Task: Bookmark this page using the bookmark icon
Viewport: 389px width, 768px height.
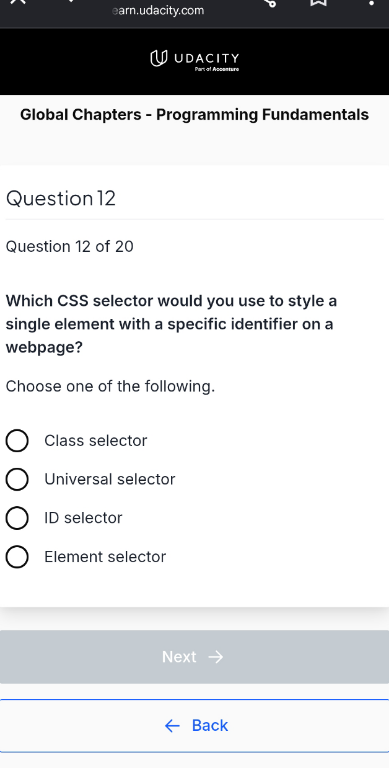Action: click(x=318, y=2)
